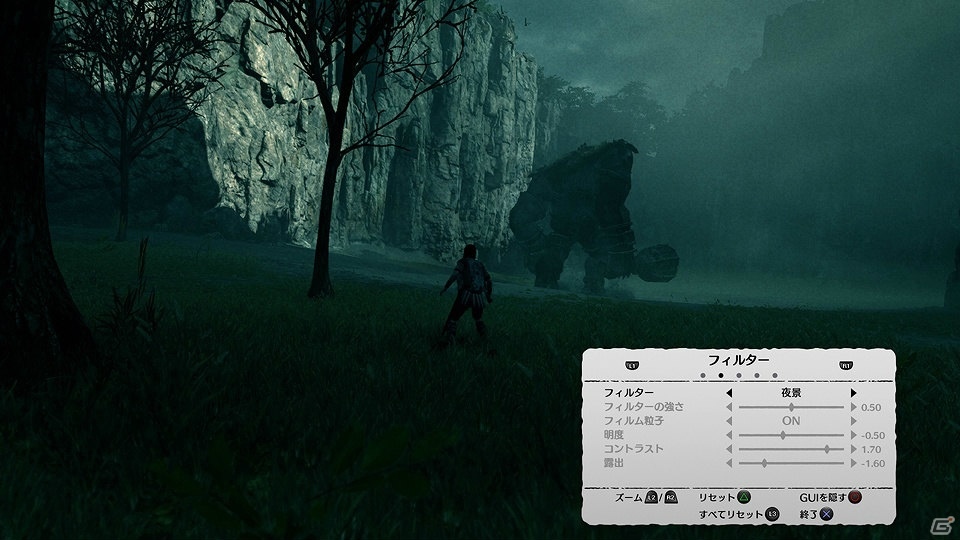Select the フィルターの強さ row label
Screen dimensions: 960x540
(643, 407)
